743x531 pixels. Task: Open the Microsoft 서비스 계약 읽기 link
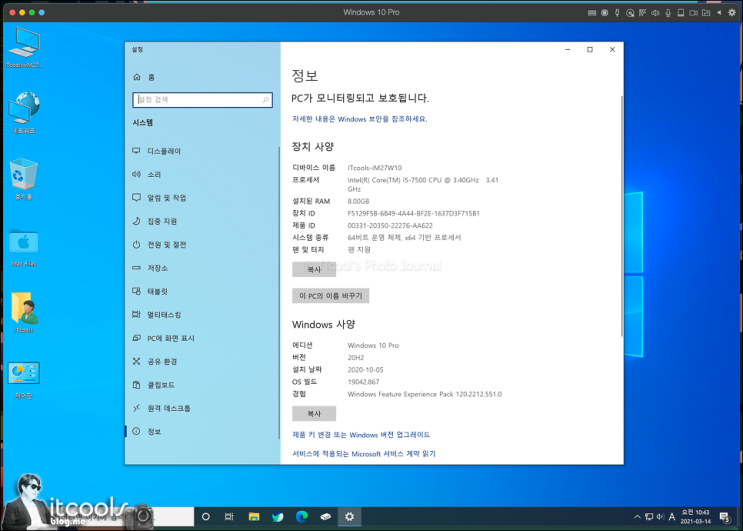coord(363,453)
